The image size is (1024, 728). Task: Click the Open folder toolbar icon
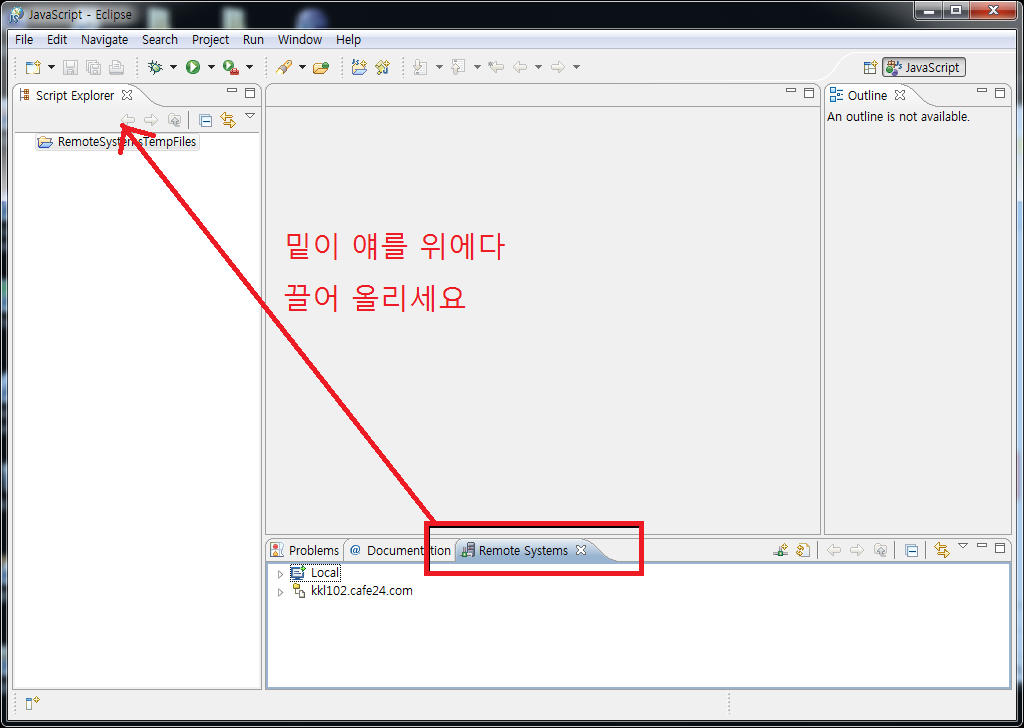click(321, 68)
